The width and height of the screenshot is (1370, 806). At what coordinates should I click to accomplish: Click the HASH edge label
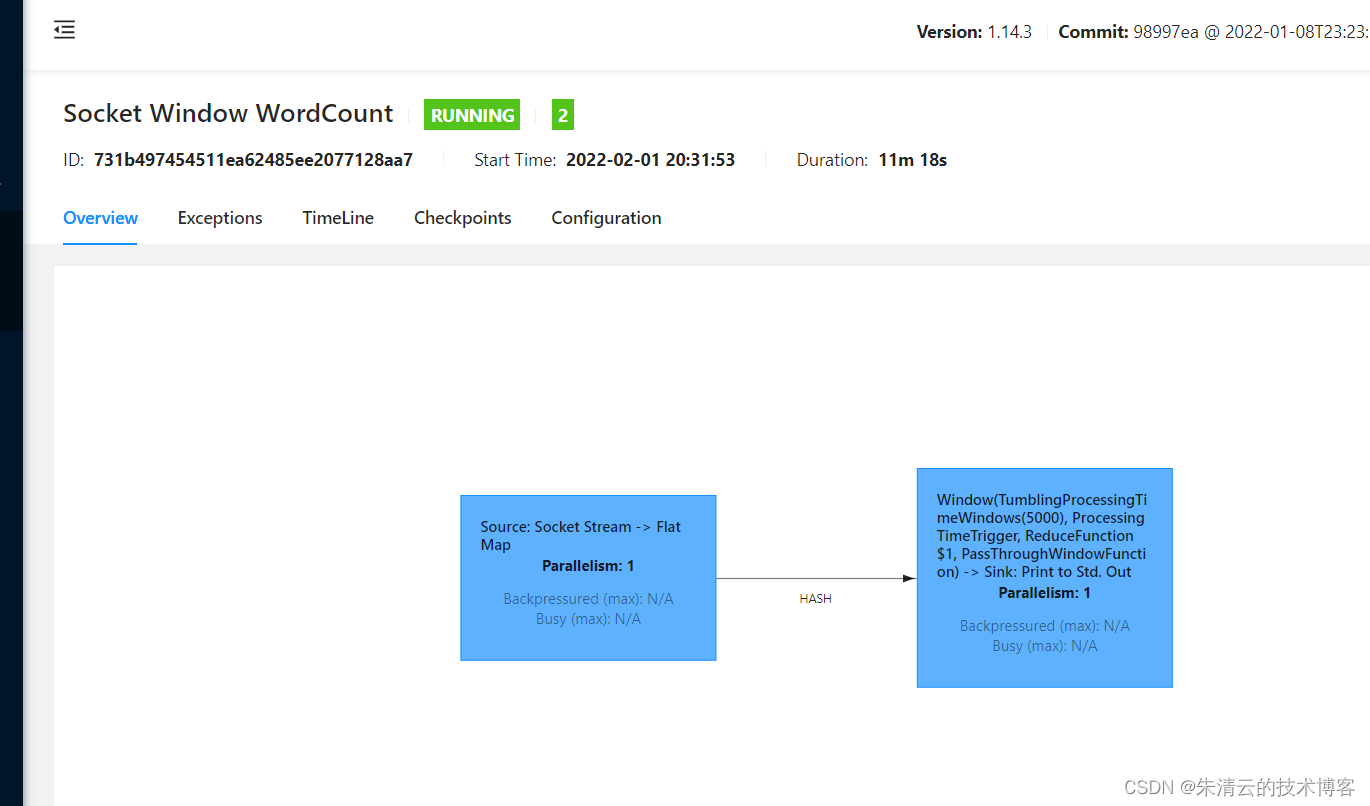click(815, 599)
